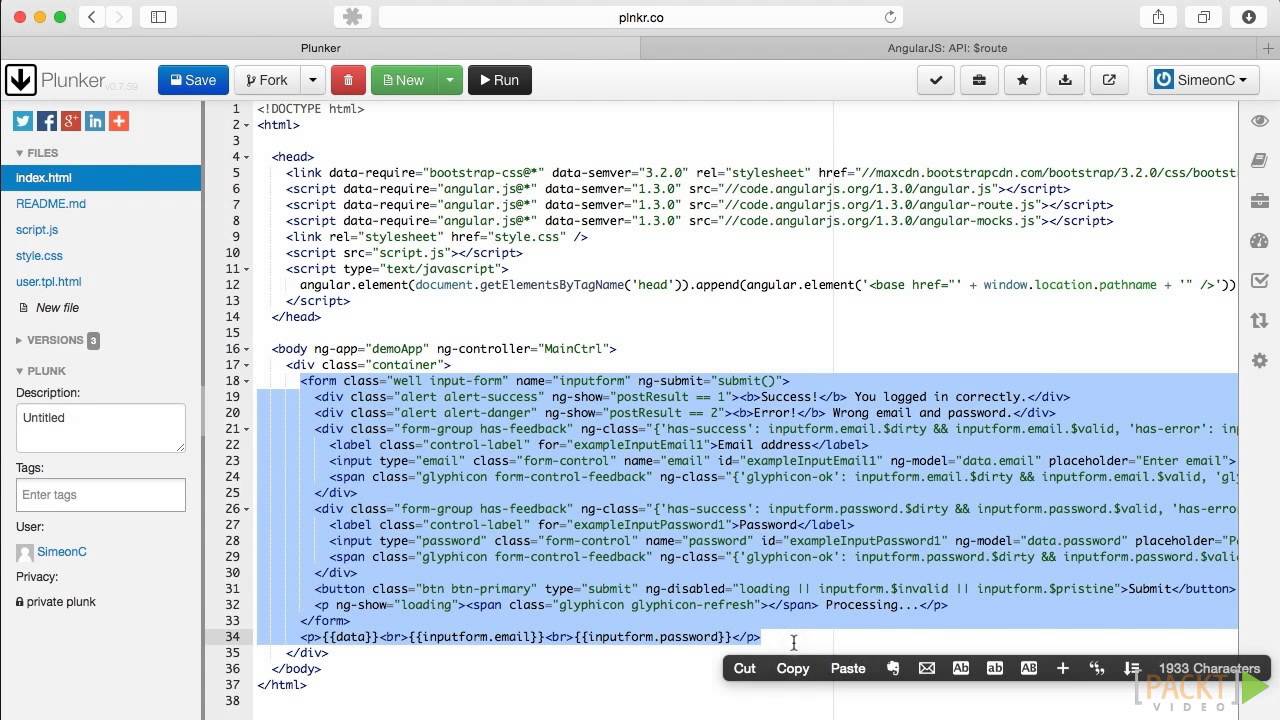Screen dimensions: 1280x720
Task: Click the mail envelope icon in popup bar
Action: click(x=927, y=668)
